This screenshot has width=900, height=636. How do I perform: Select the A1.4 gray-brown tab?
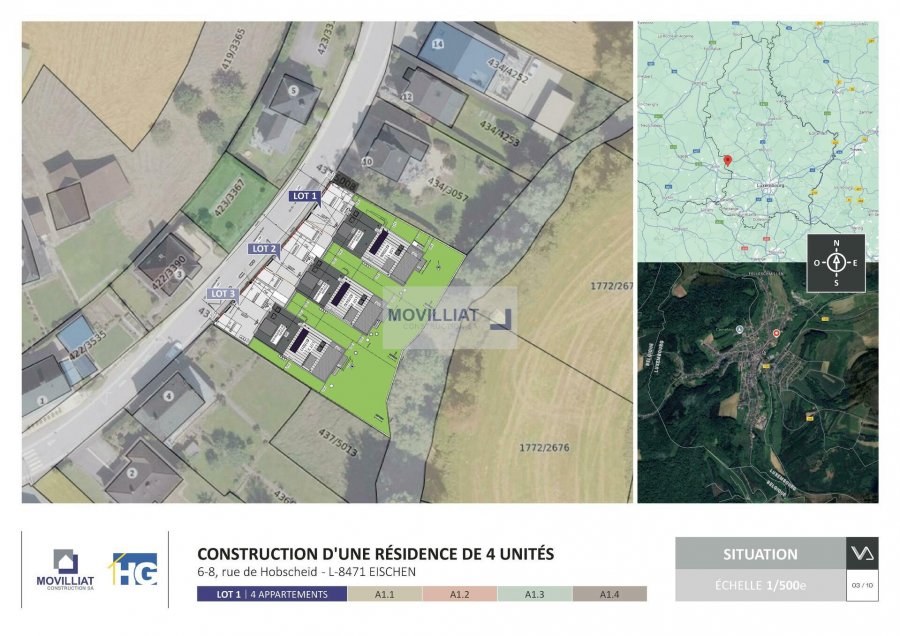click(610, 594)
